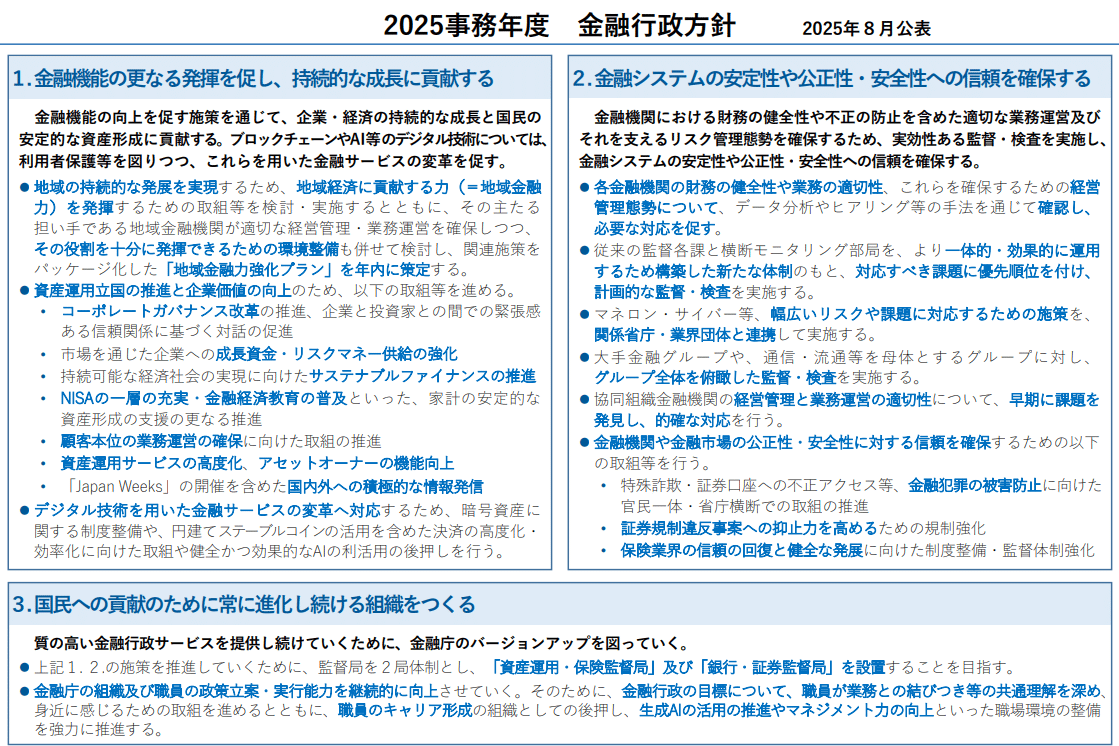Click the phrase '経営管理と業務運営の適切性'
Image resolution: width=1119 pixels, height=746 pixels.
[x=833, y=400]
